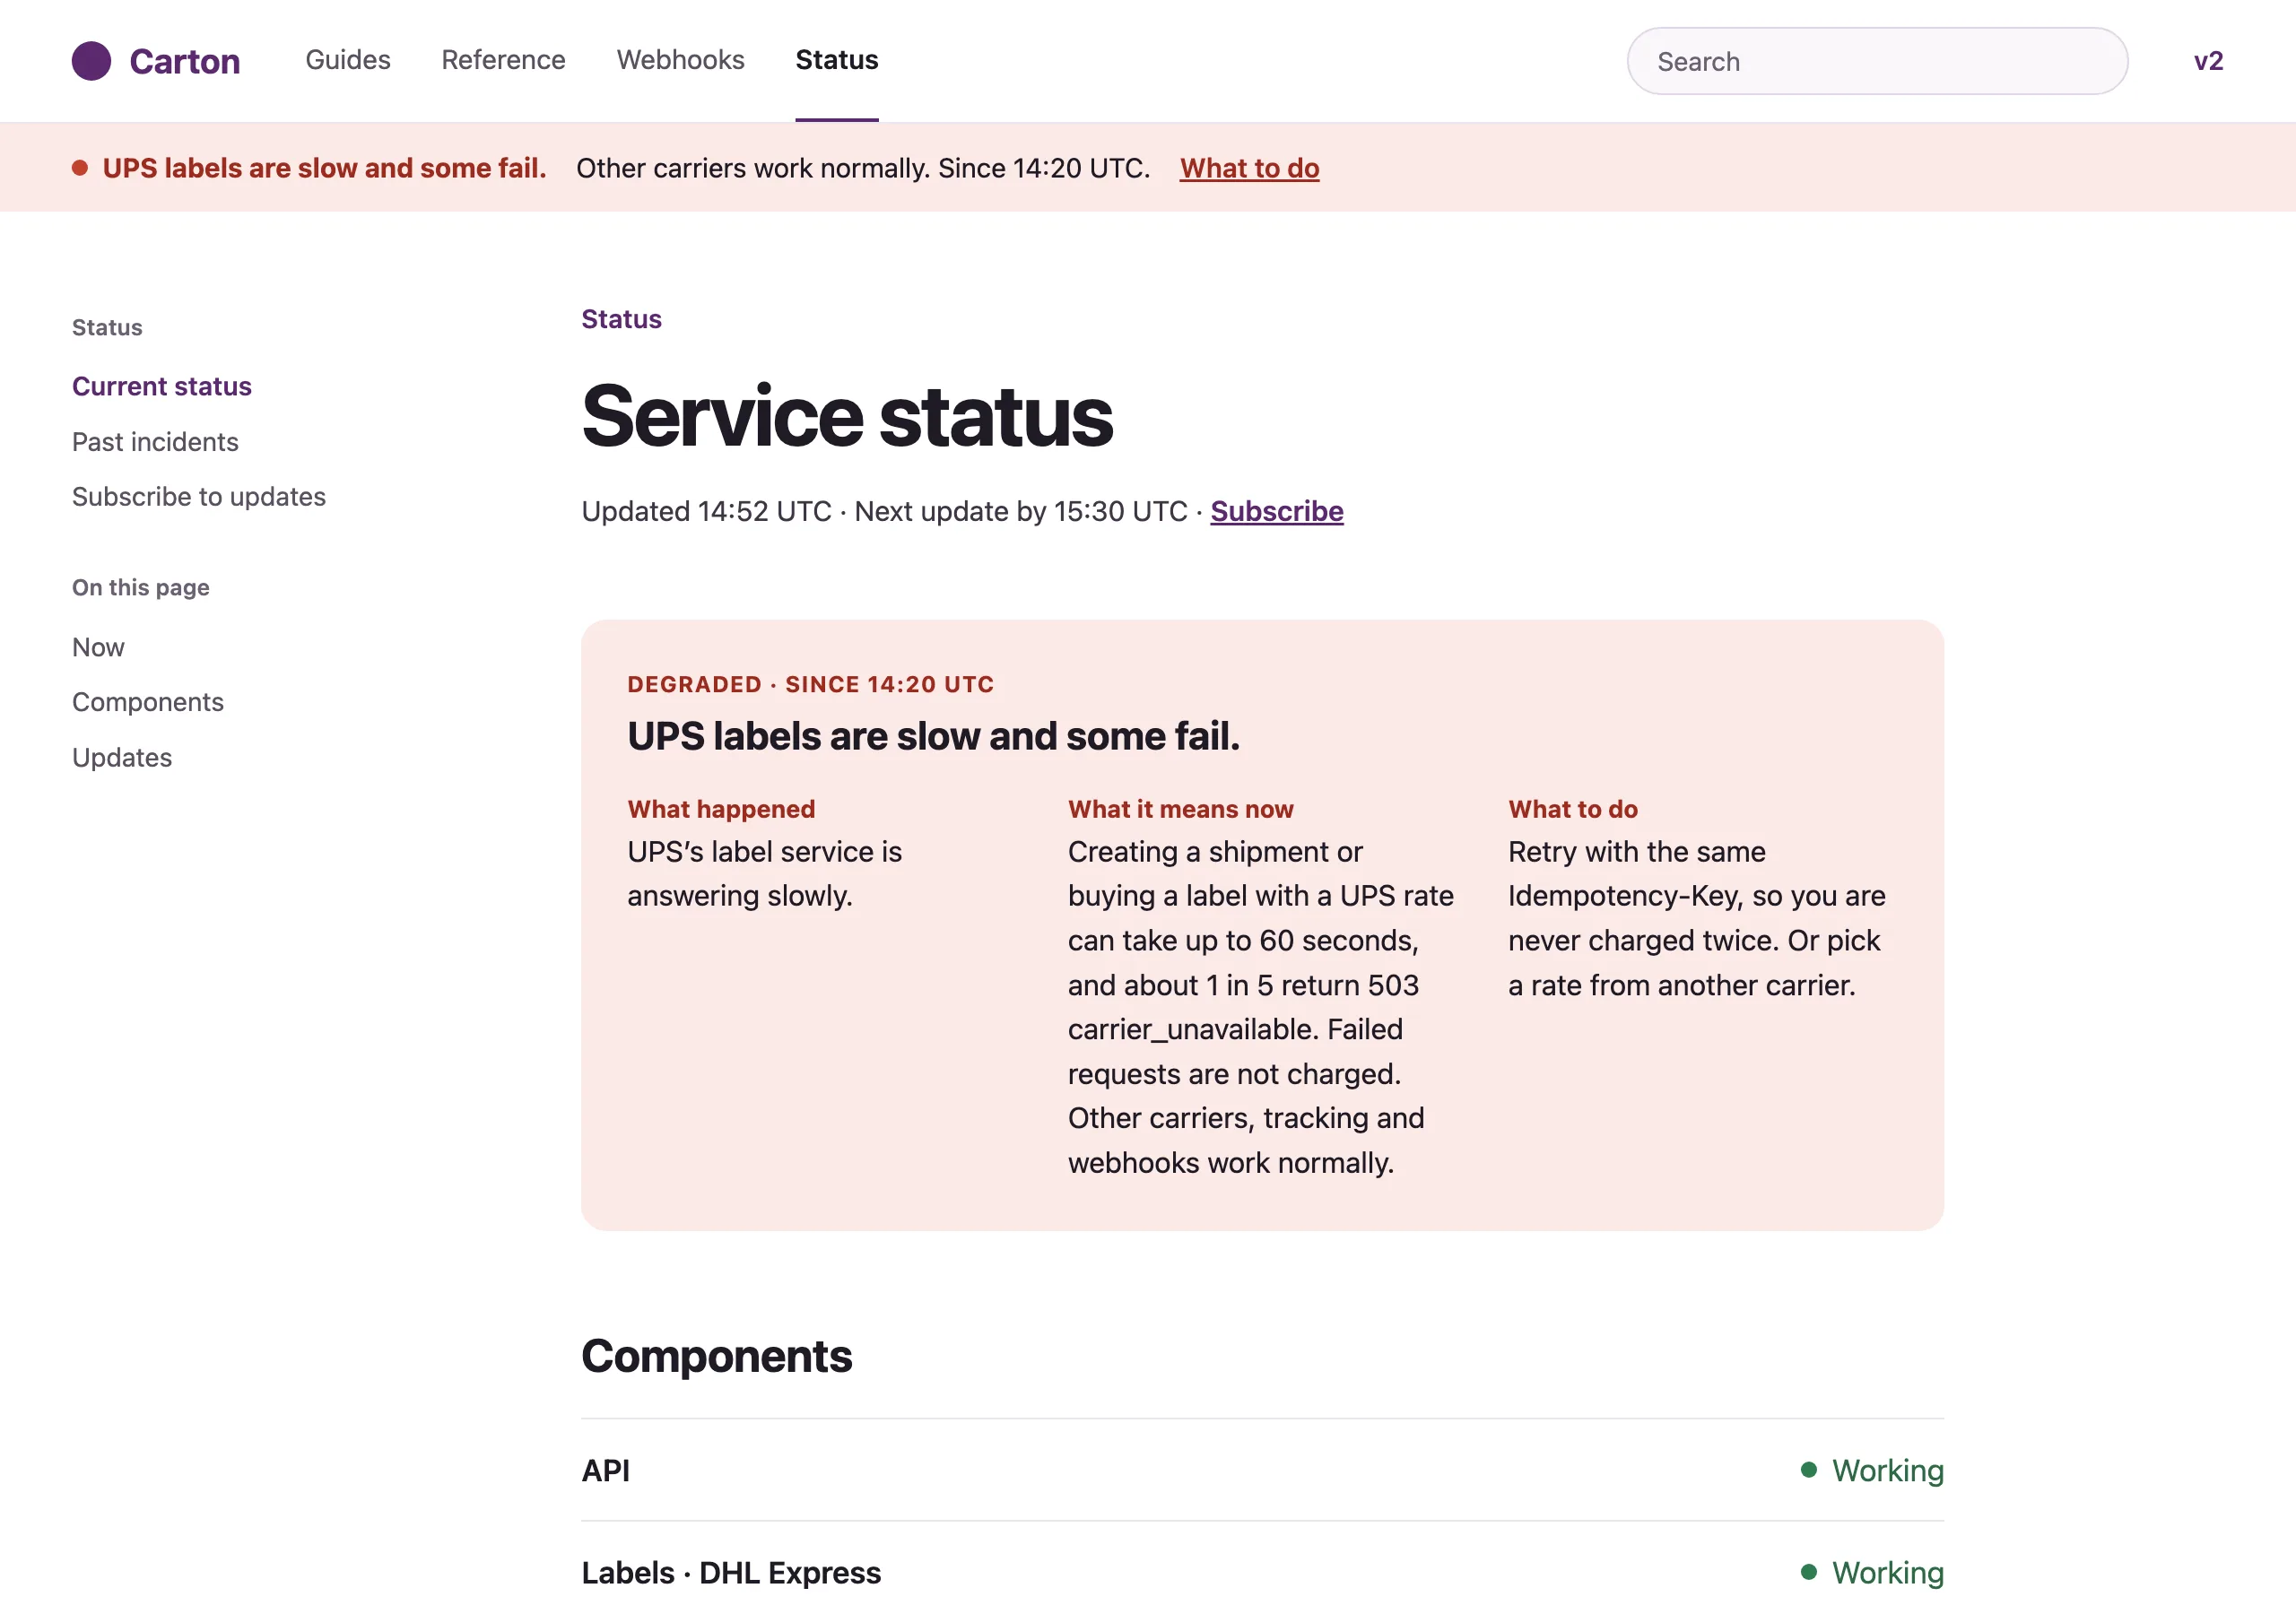Jump to Components in page outline
Viewport: 2296px width, 1614px height.
(148, 702)
